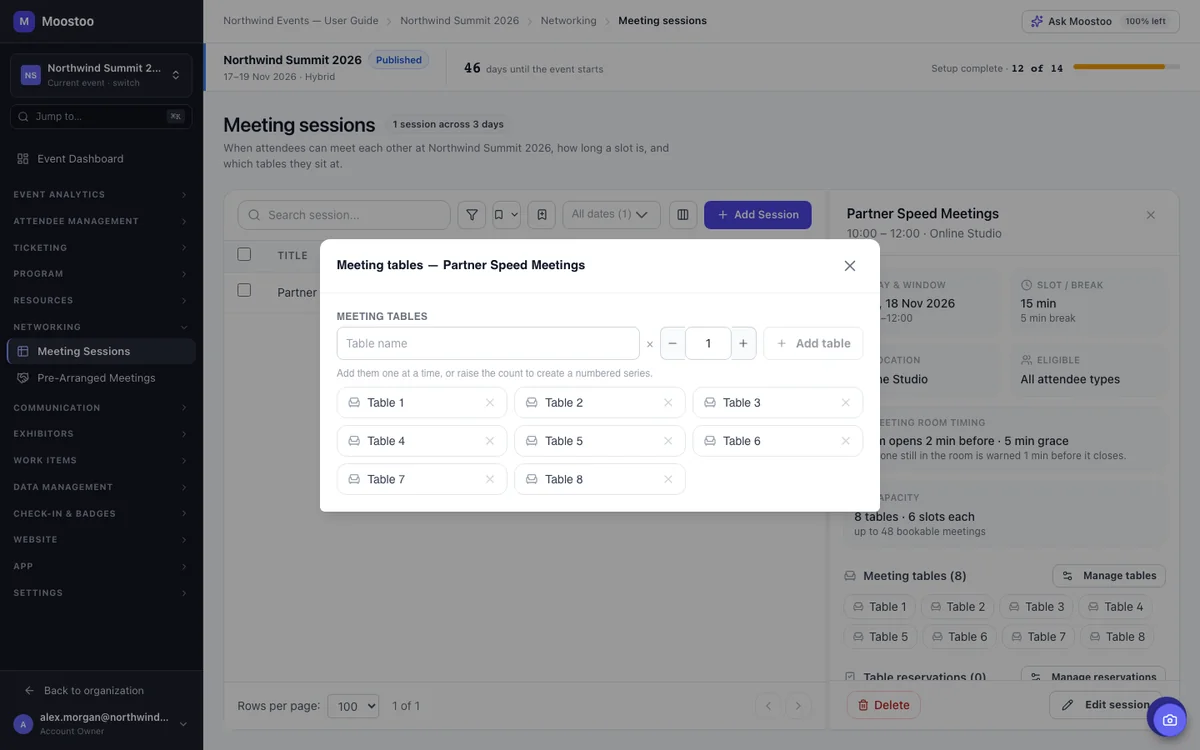
Task: Remove Table 8 with its X icon
Action: (668, 479)
